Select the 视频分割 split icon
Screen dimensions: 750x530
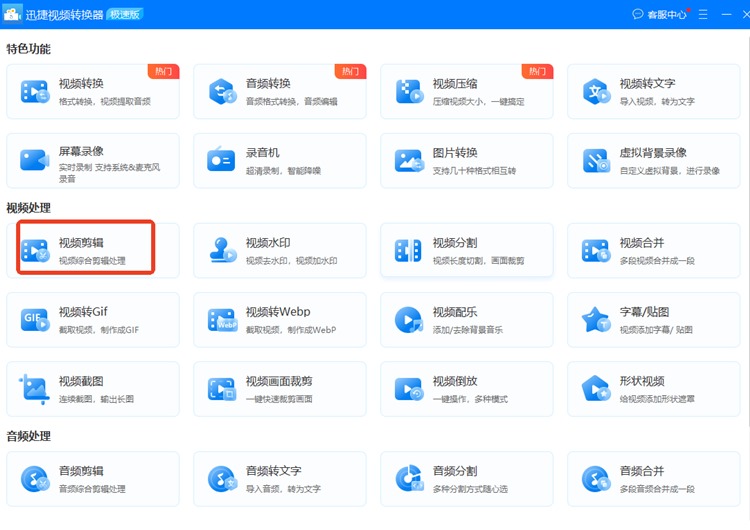point(408,251)
